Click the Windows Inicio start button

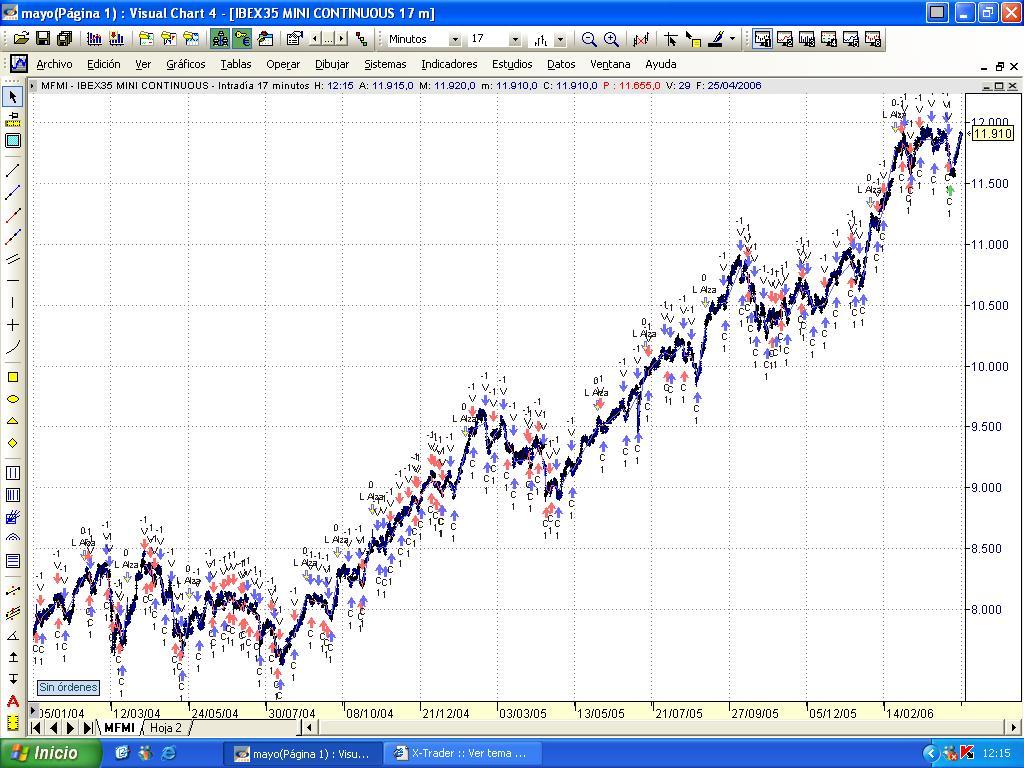coord(45,753)
